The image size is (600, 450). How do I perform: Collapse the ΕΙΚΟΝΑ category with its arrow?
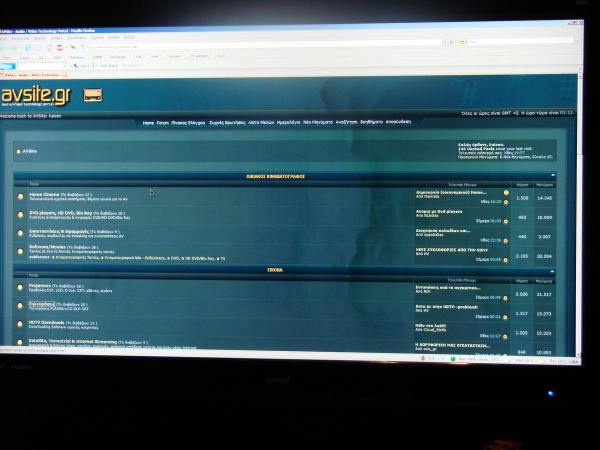(x=552, y=271)
